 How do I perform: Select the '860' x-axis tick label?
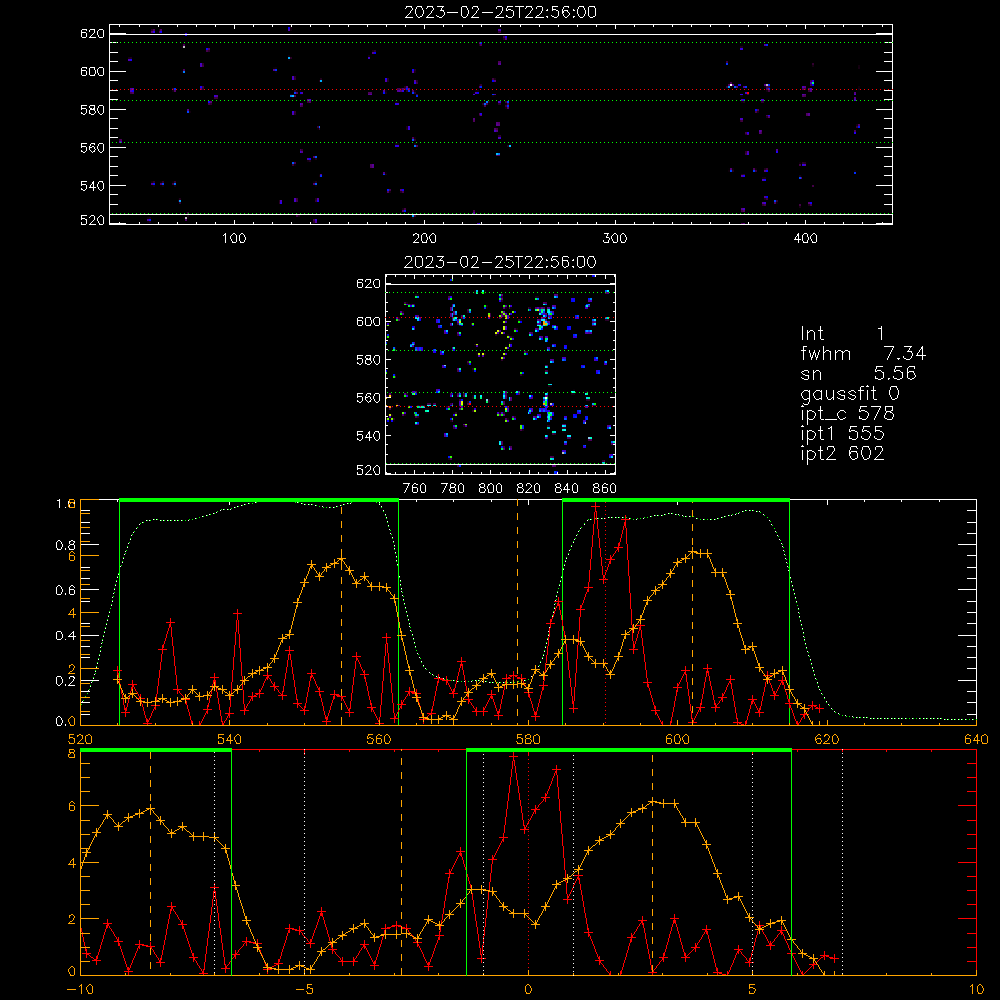pyautogui.click(x=605, y=489)
